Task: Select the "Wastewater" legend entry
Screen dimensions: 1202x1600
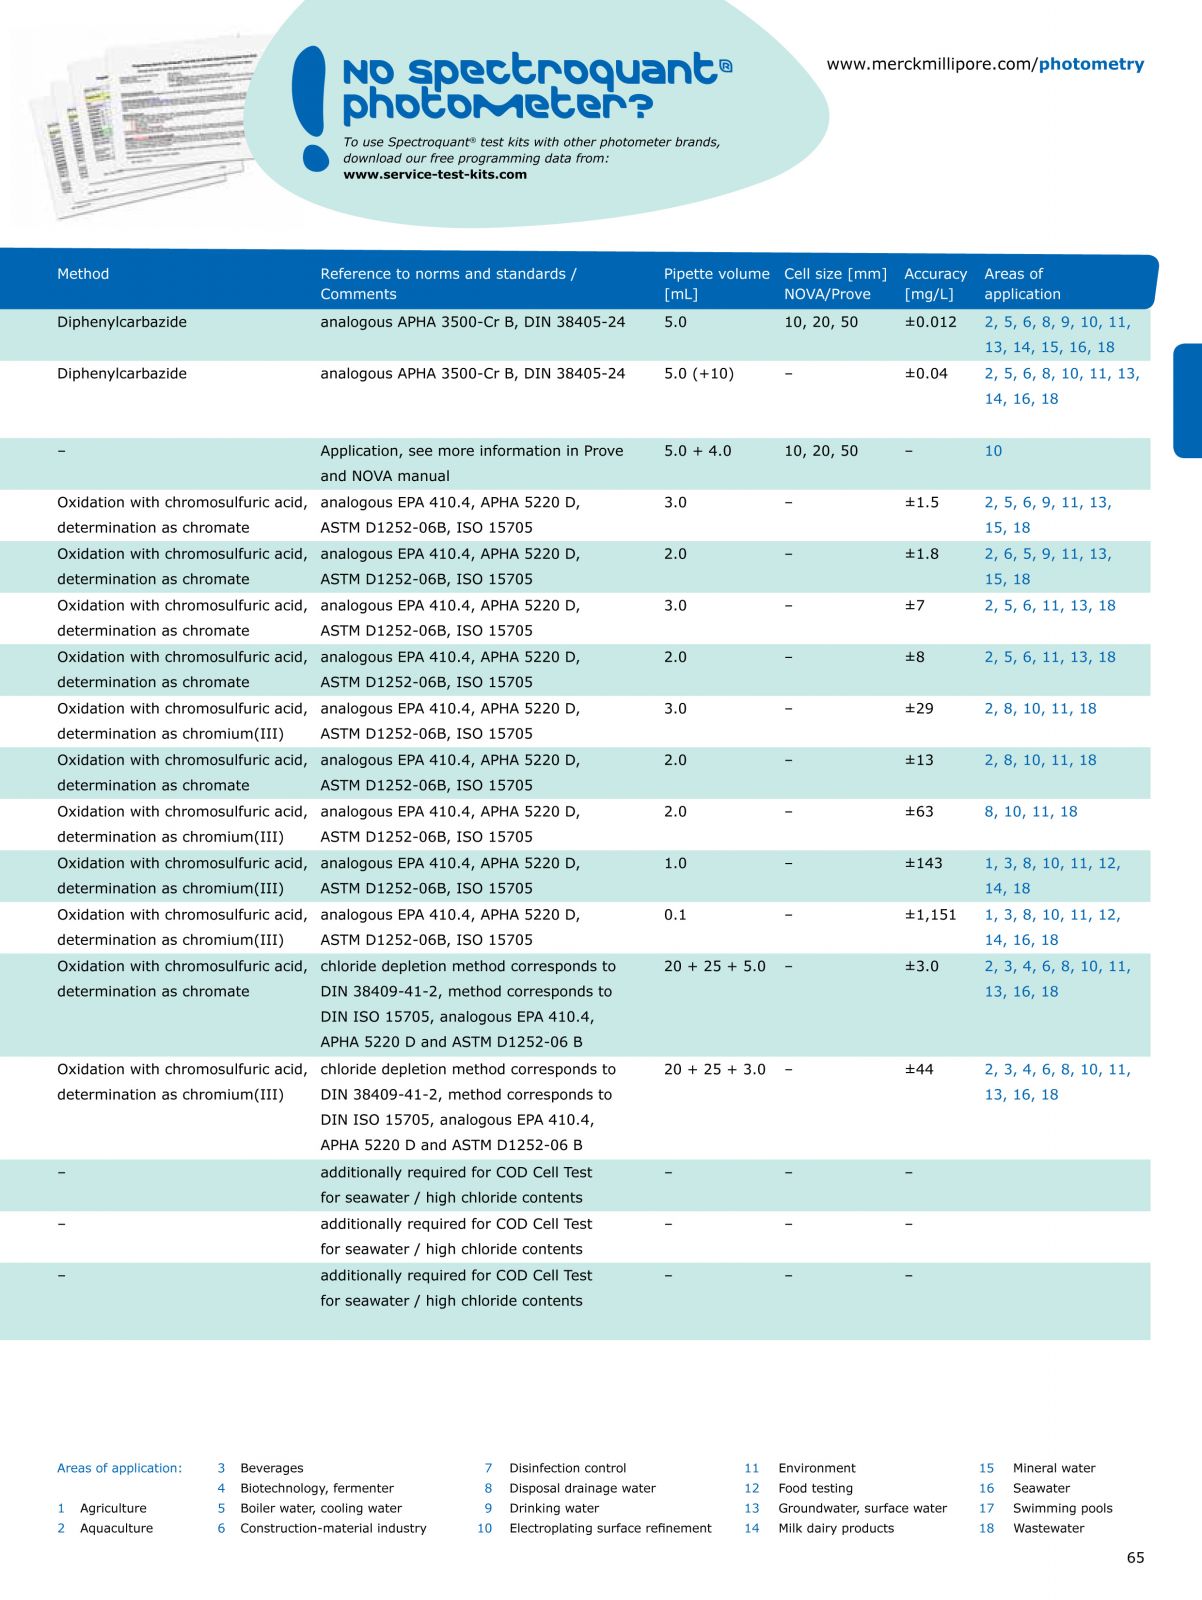Action: pos(1048,1528)
